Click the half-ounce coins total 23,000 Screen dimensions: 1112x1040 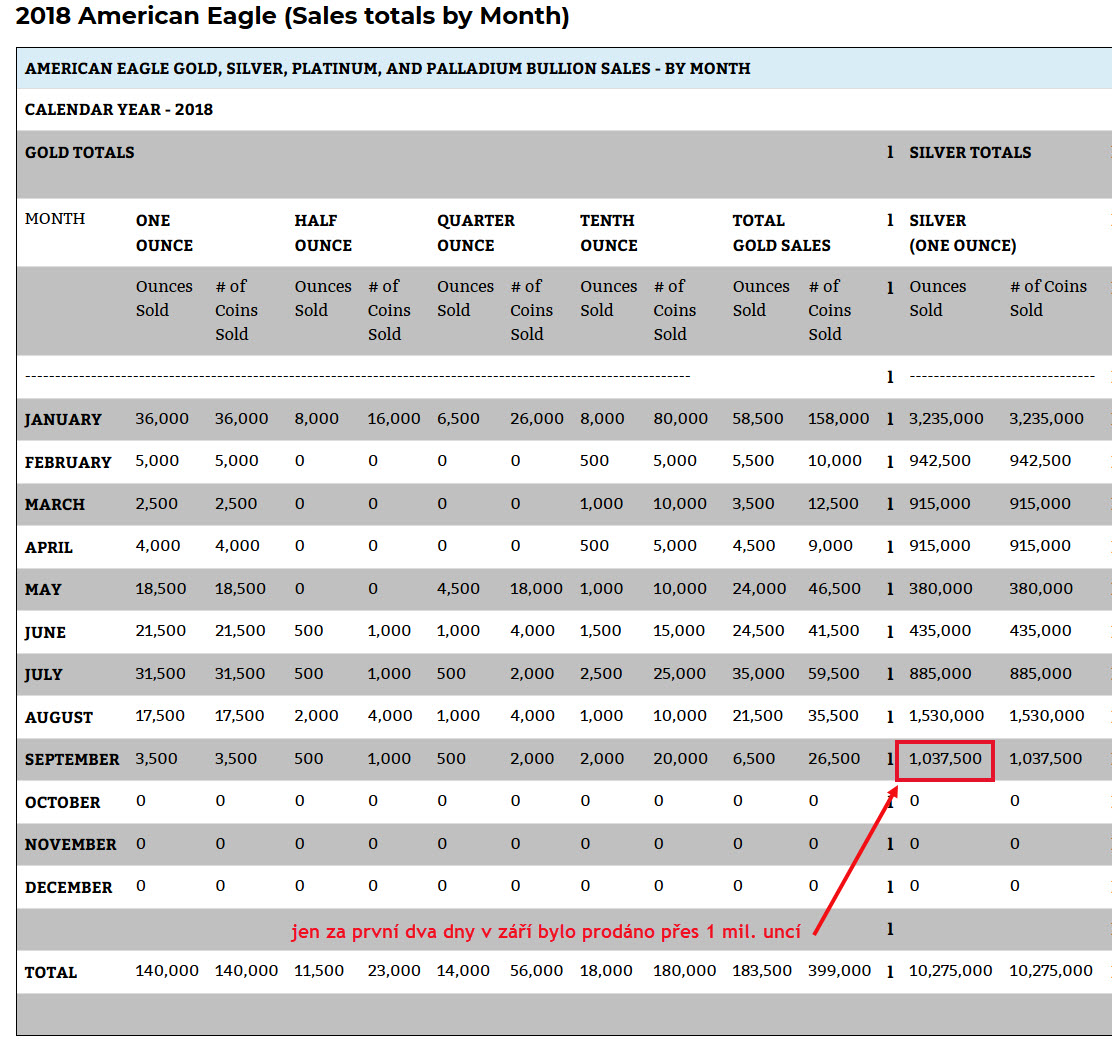[x=394, y=970]
